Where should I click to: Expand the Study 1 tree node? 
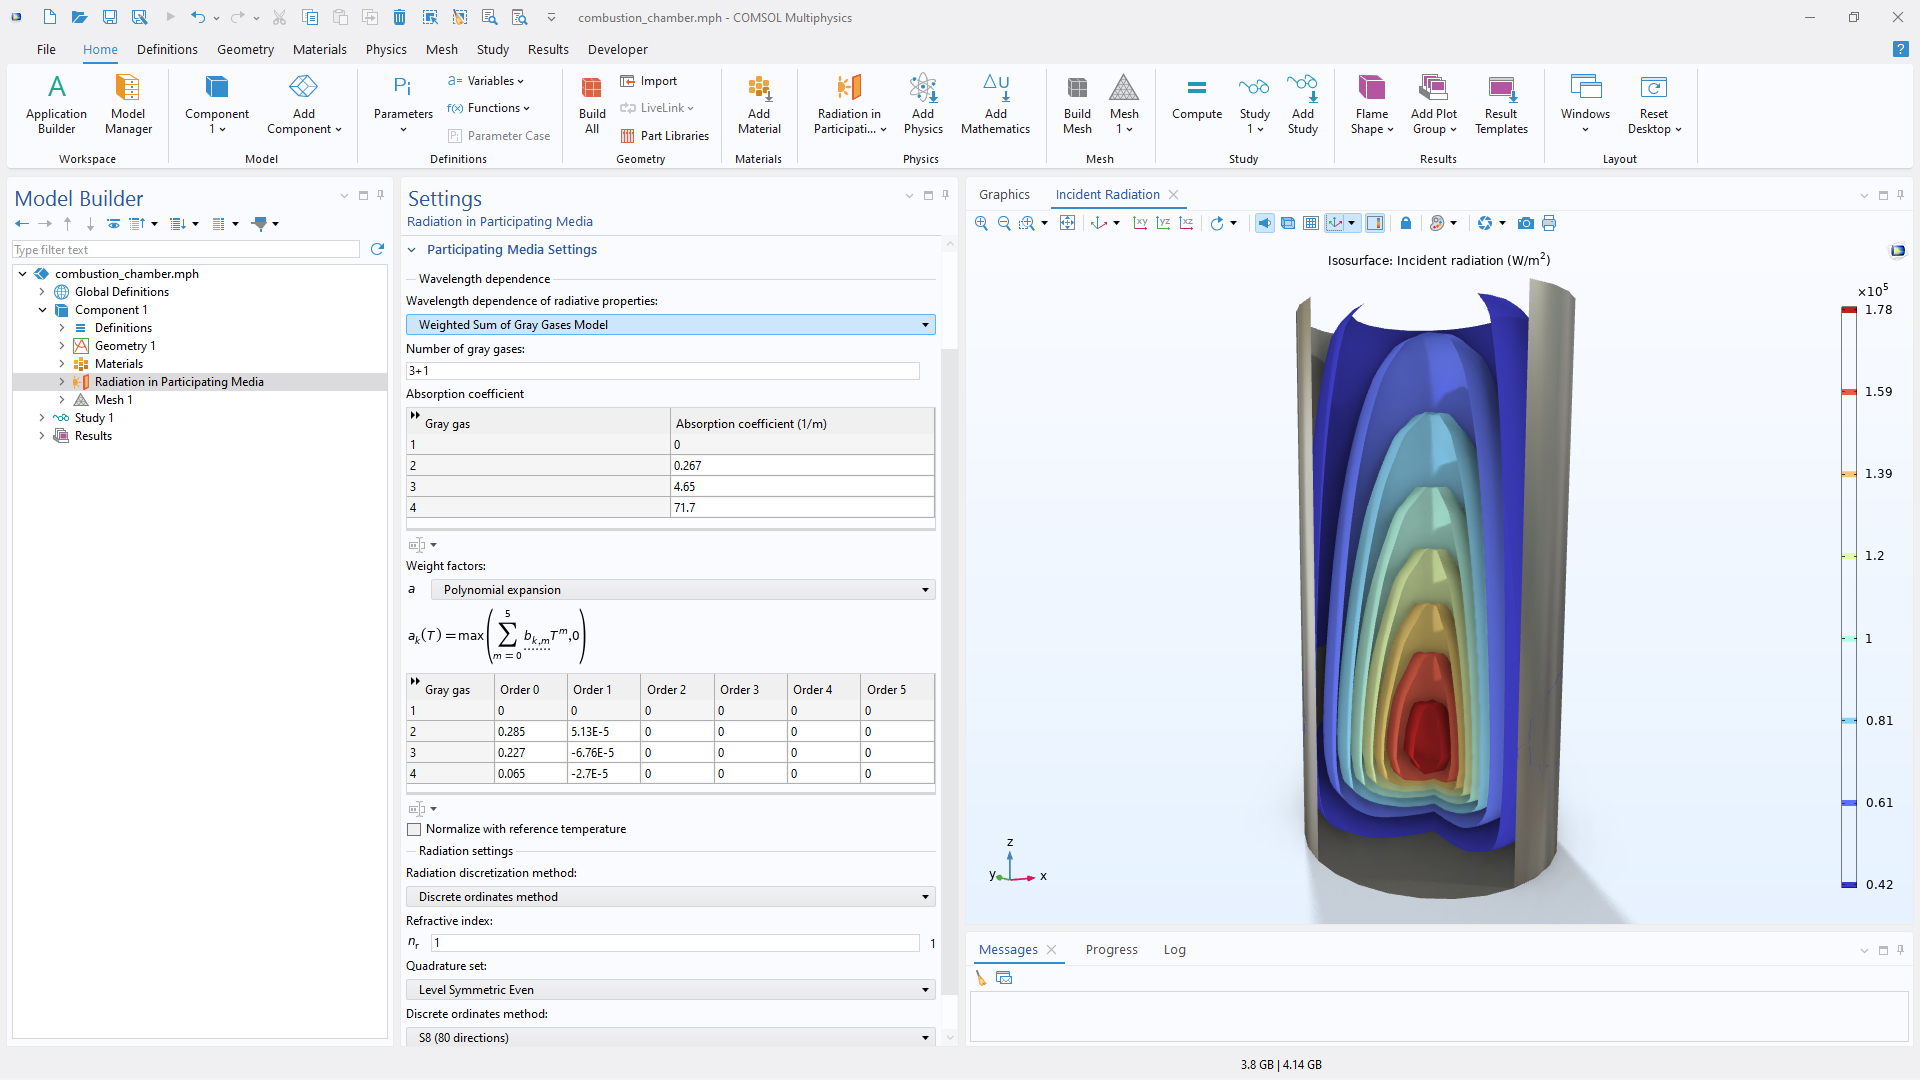[x=42, y=418]
